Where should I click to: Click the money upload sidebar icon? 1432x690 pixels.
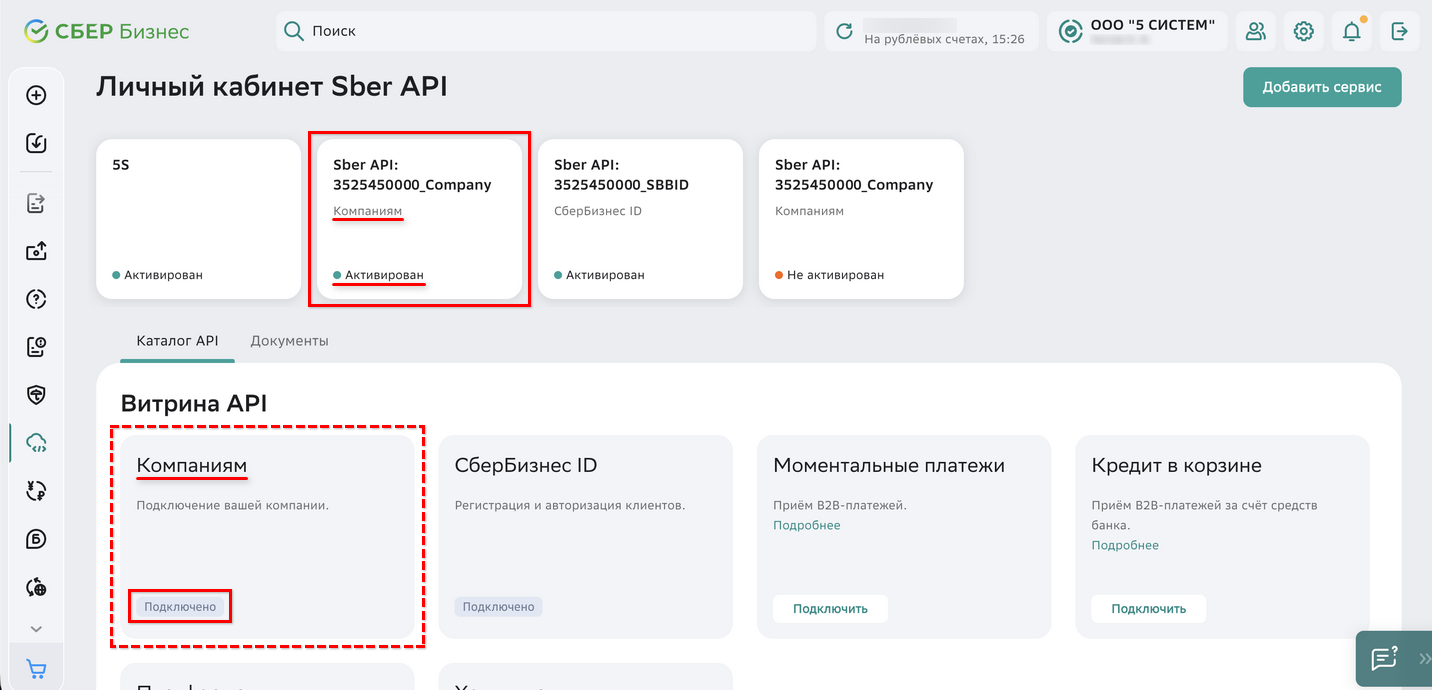point(36,251)
